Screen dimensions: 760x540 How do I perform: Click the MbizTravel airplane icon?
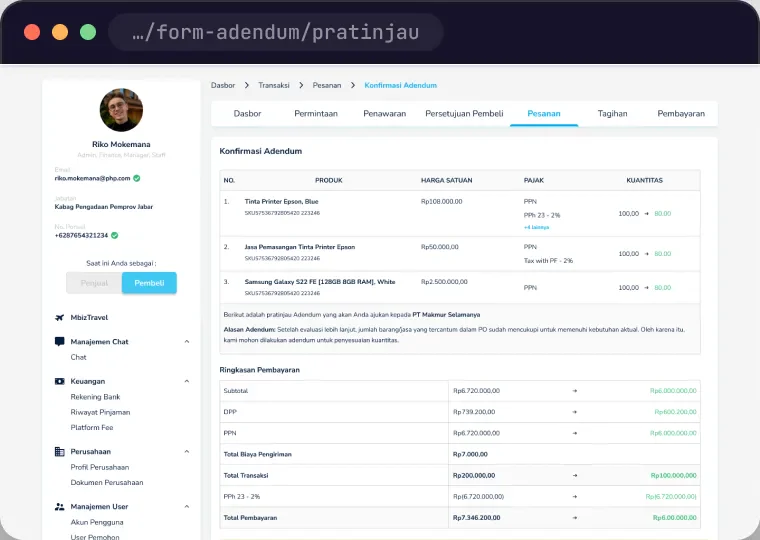pos(60,318)
